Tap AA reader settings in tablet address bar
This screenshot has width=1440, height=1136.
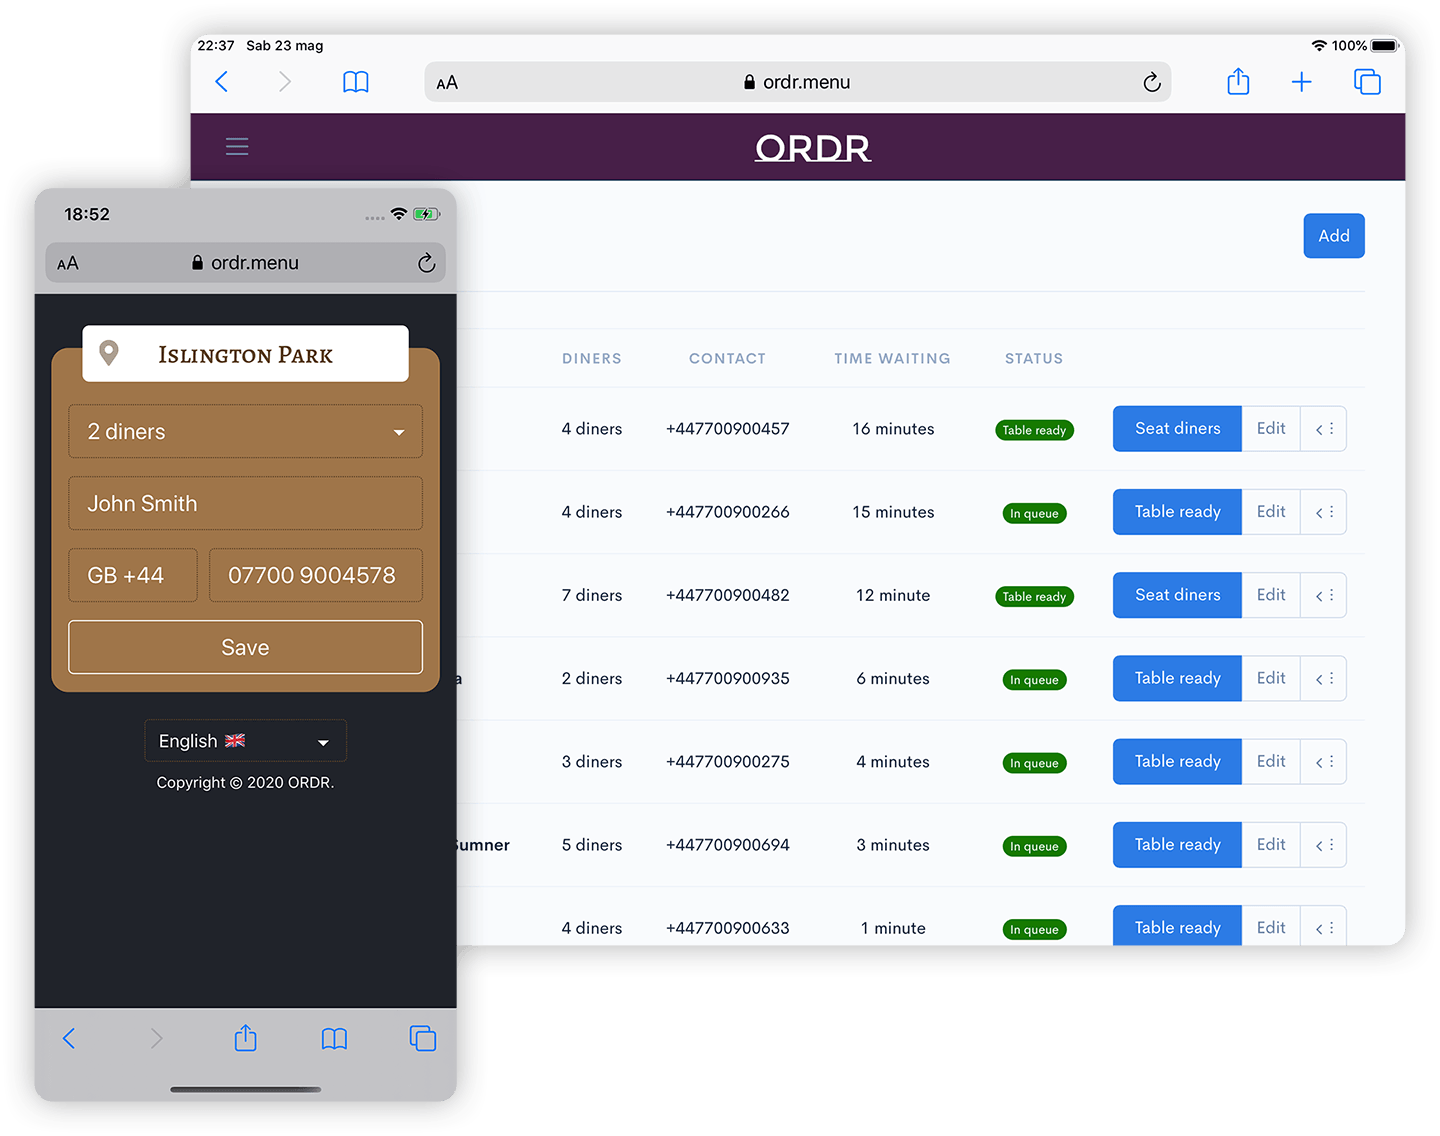pyautogui.click(x=447, y=83)
